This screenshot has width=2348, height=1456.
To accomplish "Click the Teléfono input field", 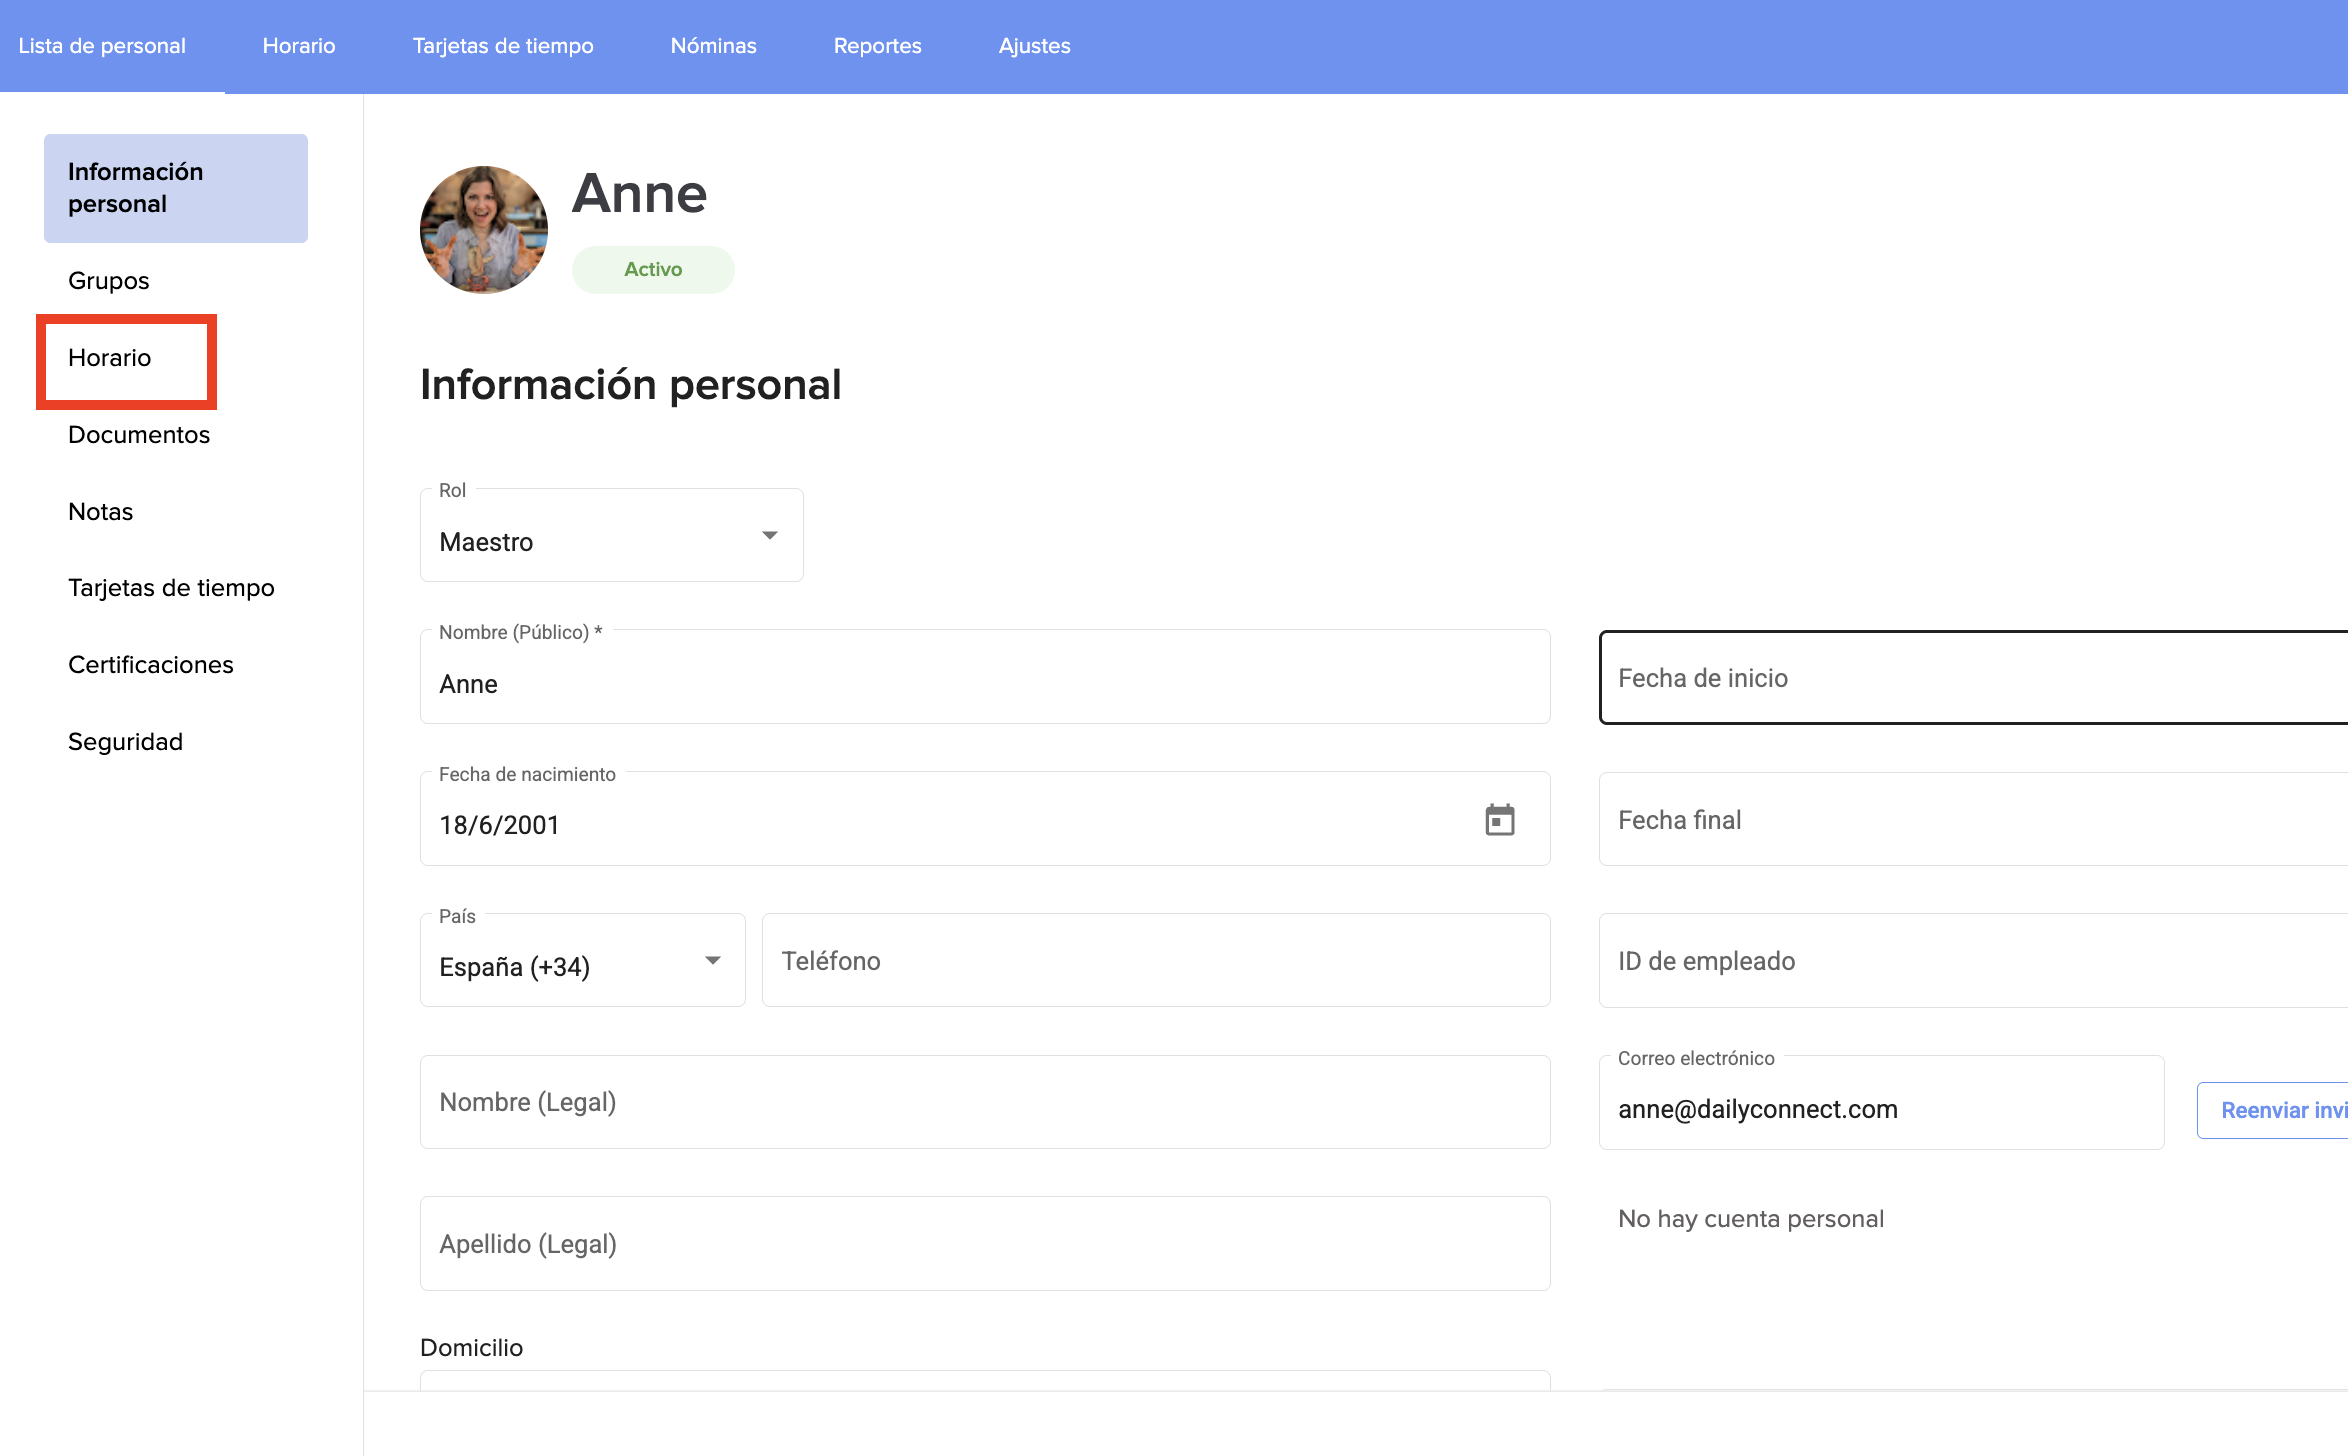I will [1155, 961].
